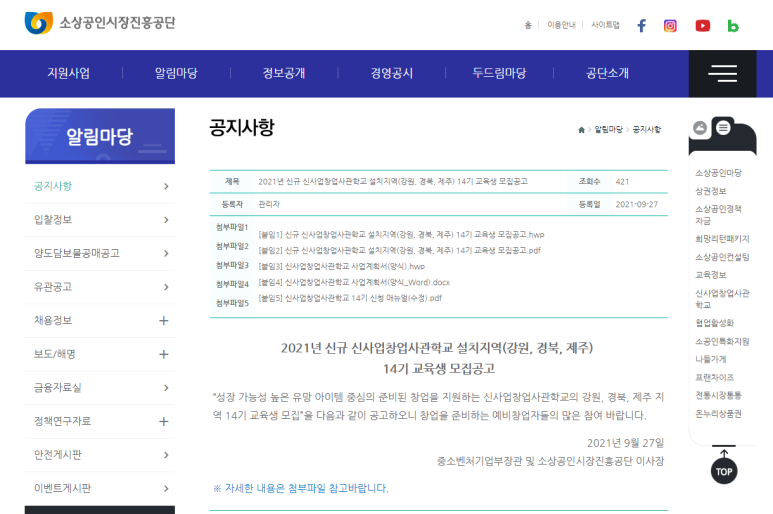The width and height of the screenshot is (773, 514).
Task: Open the Facebook page icon
Action: coord(641,26)
